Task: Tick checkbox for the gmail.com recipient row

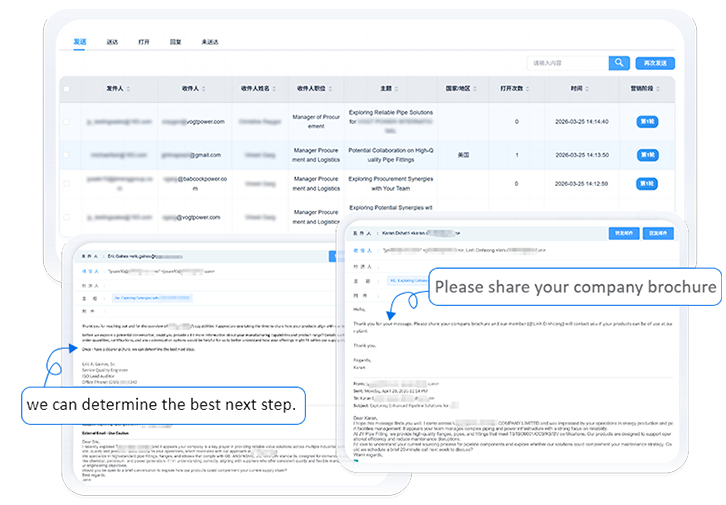Action: [66, 155]
